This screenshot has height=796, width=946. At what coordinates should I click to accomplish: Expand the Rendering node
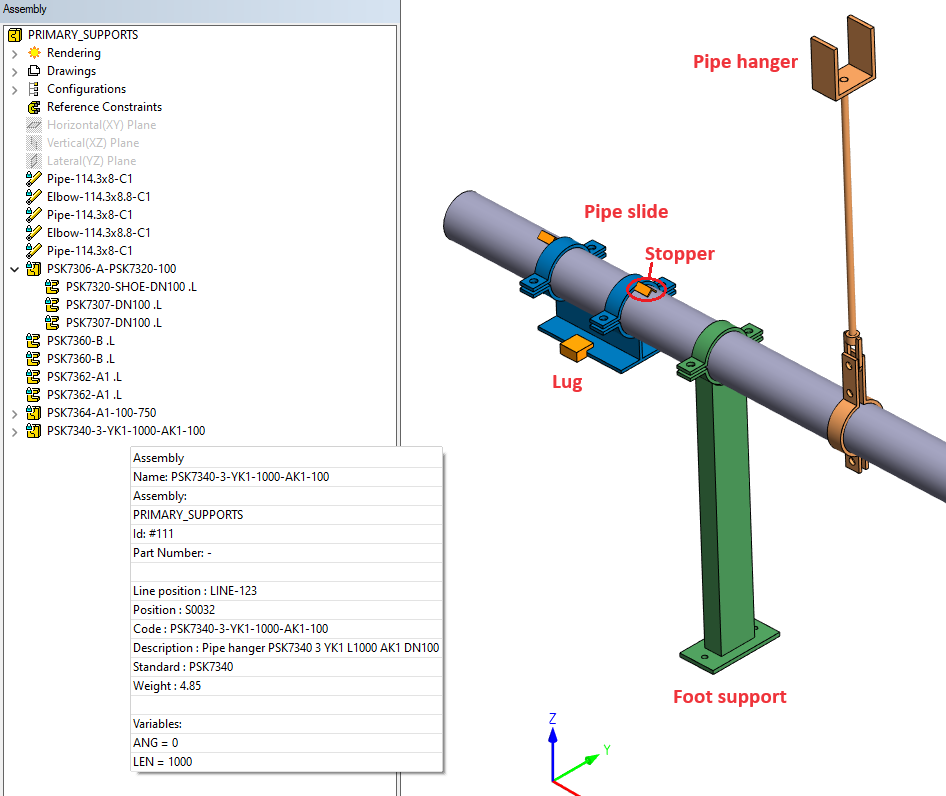pos(14,53)
